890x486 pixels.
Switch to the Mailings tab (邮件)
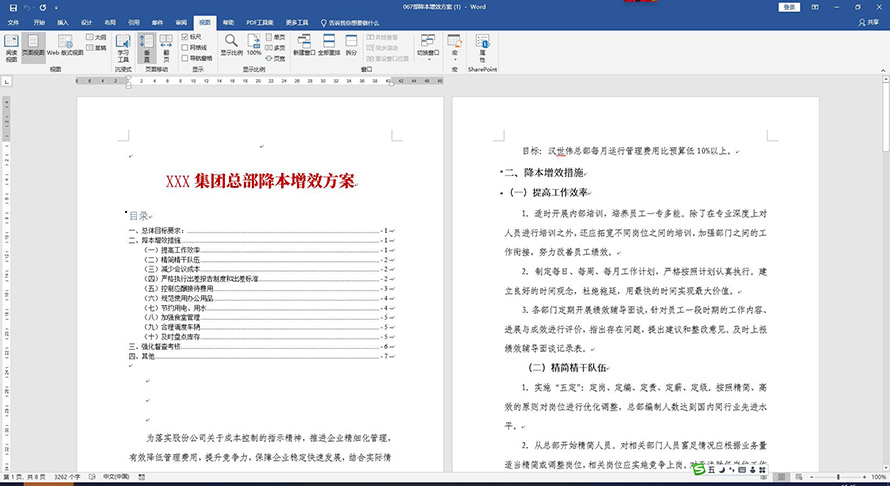[157, 23]
